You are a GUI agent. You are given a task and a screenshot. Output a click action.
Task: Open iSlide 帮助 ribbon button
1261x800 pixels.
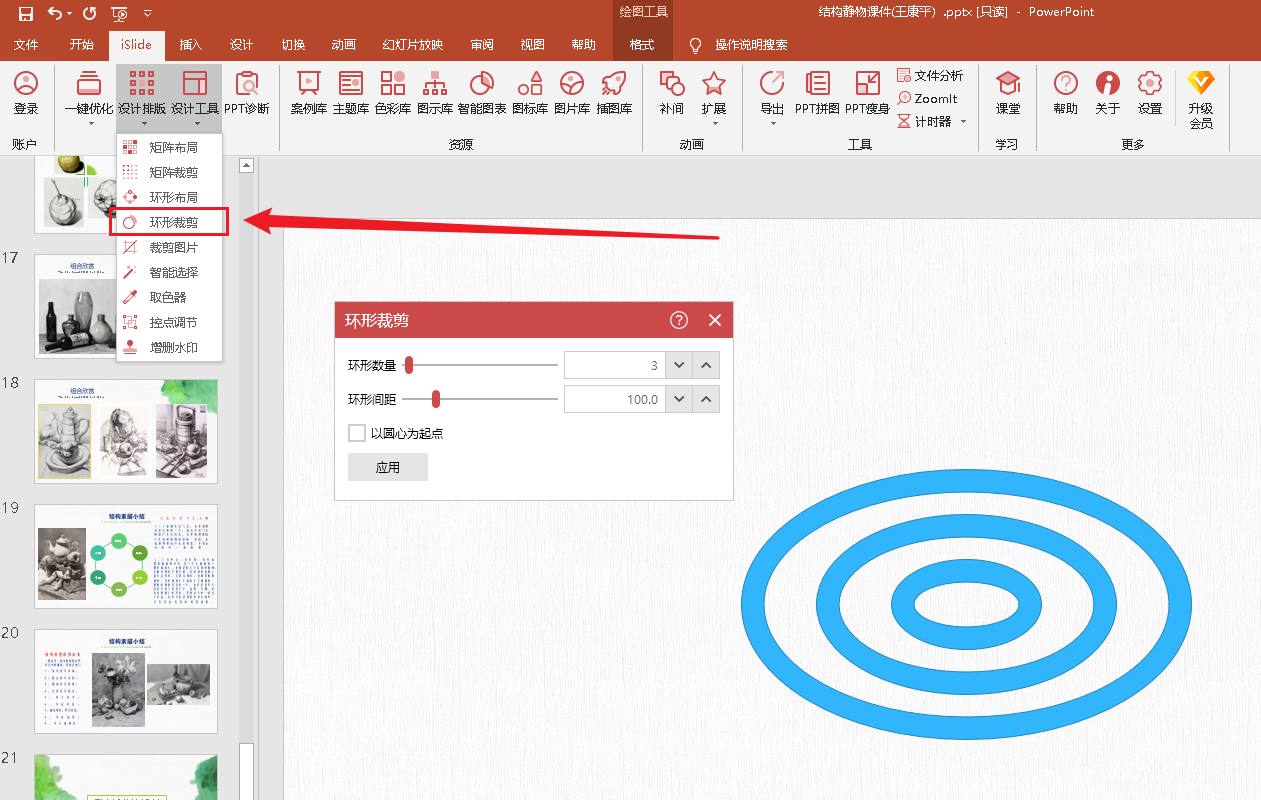1066,93
